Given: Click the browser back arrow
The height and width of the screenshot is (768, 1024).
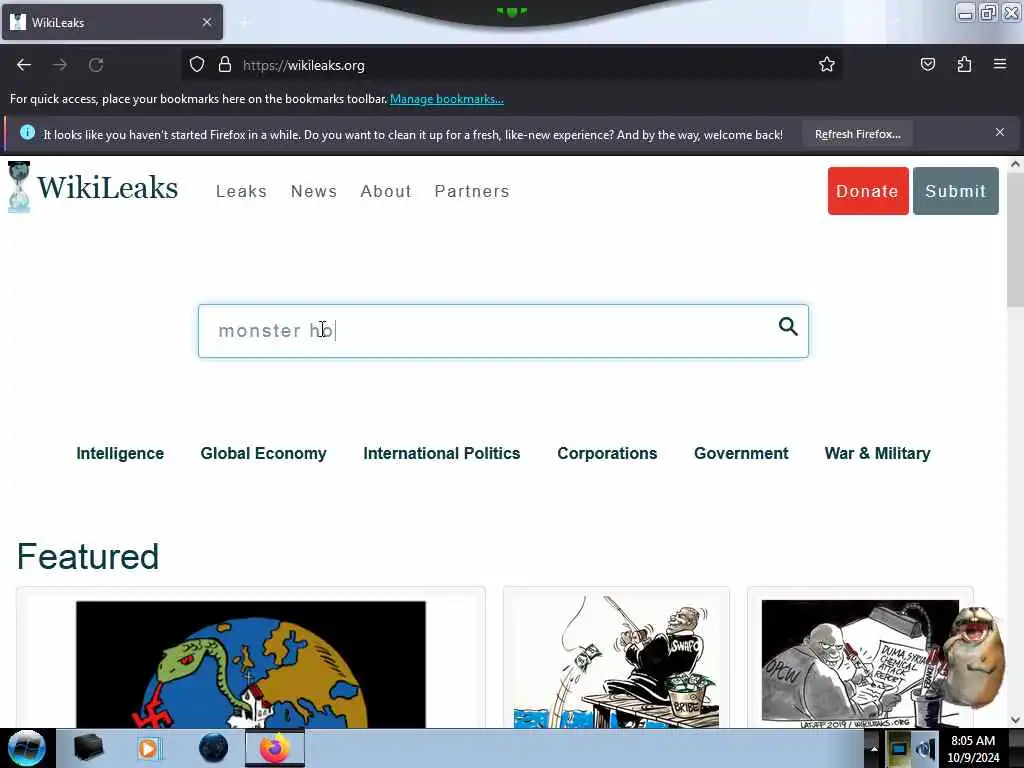Looking at the screenshot, I should pos(24,65).
